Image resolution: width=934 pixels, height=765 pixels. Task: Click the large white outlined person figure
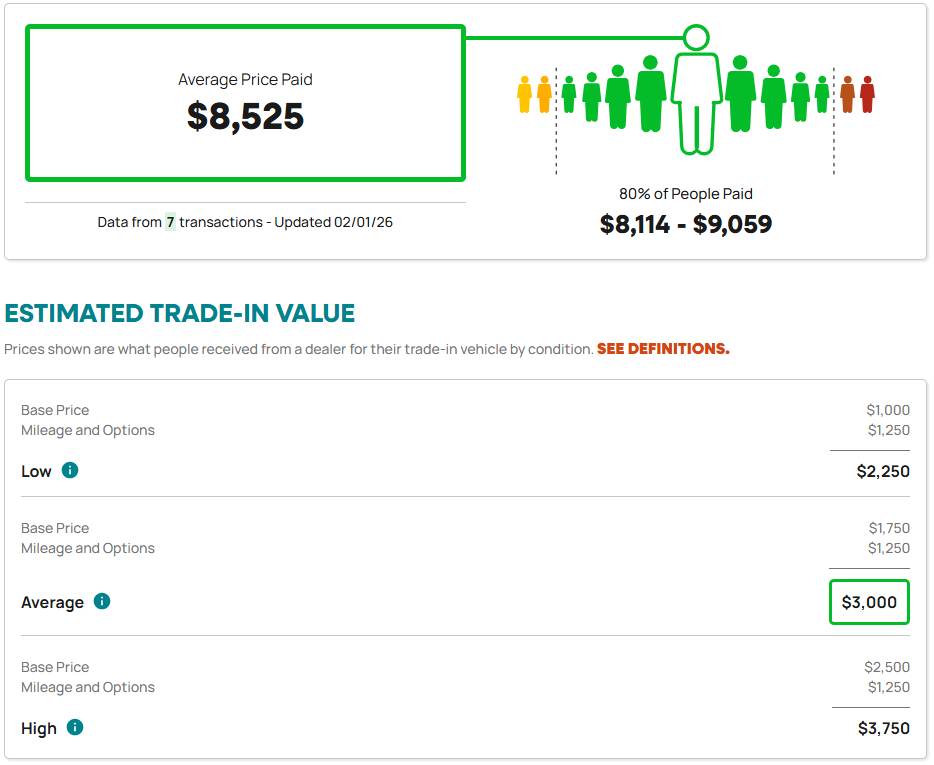click(695, 103)
